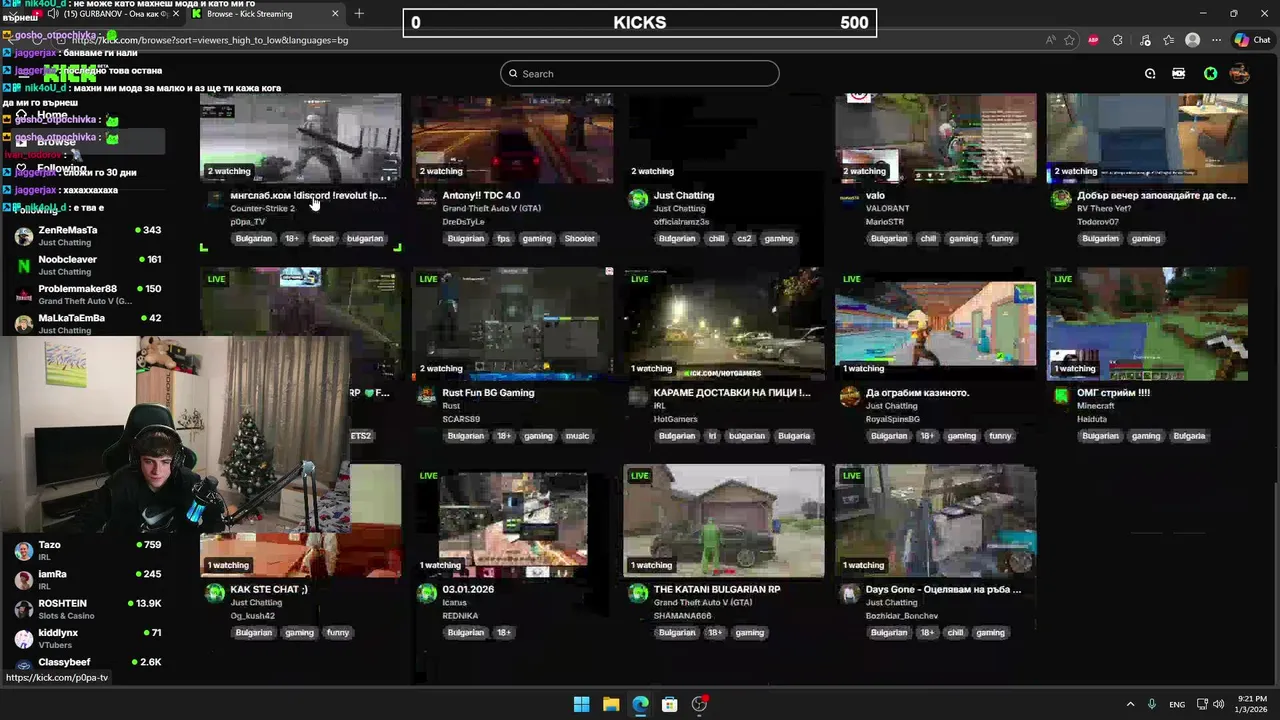Click the chill tag under Bozhidar_Bonchev

click(x=955, y=632)
